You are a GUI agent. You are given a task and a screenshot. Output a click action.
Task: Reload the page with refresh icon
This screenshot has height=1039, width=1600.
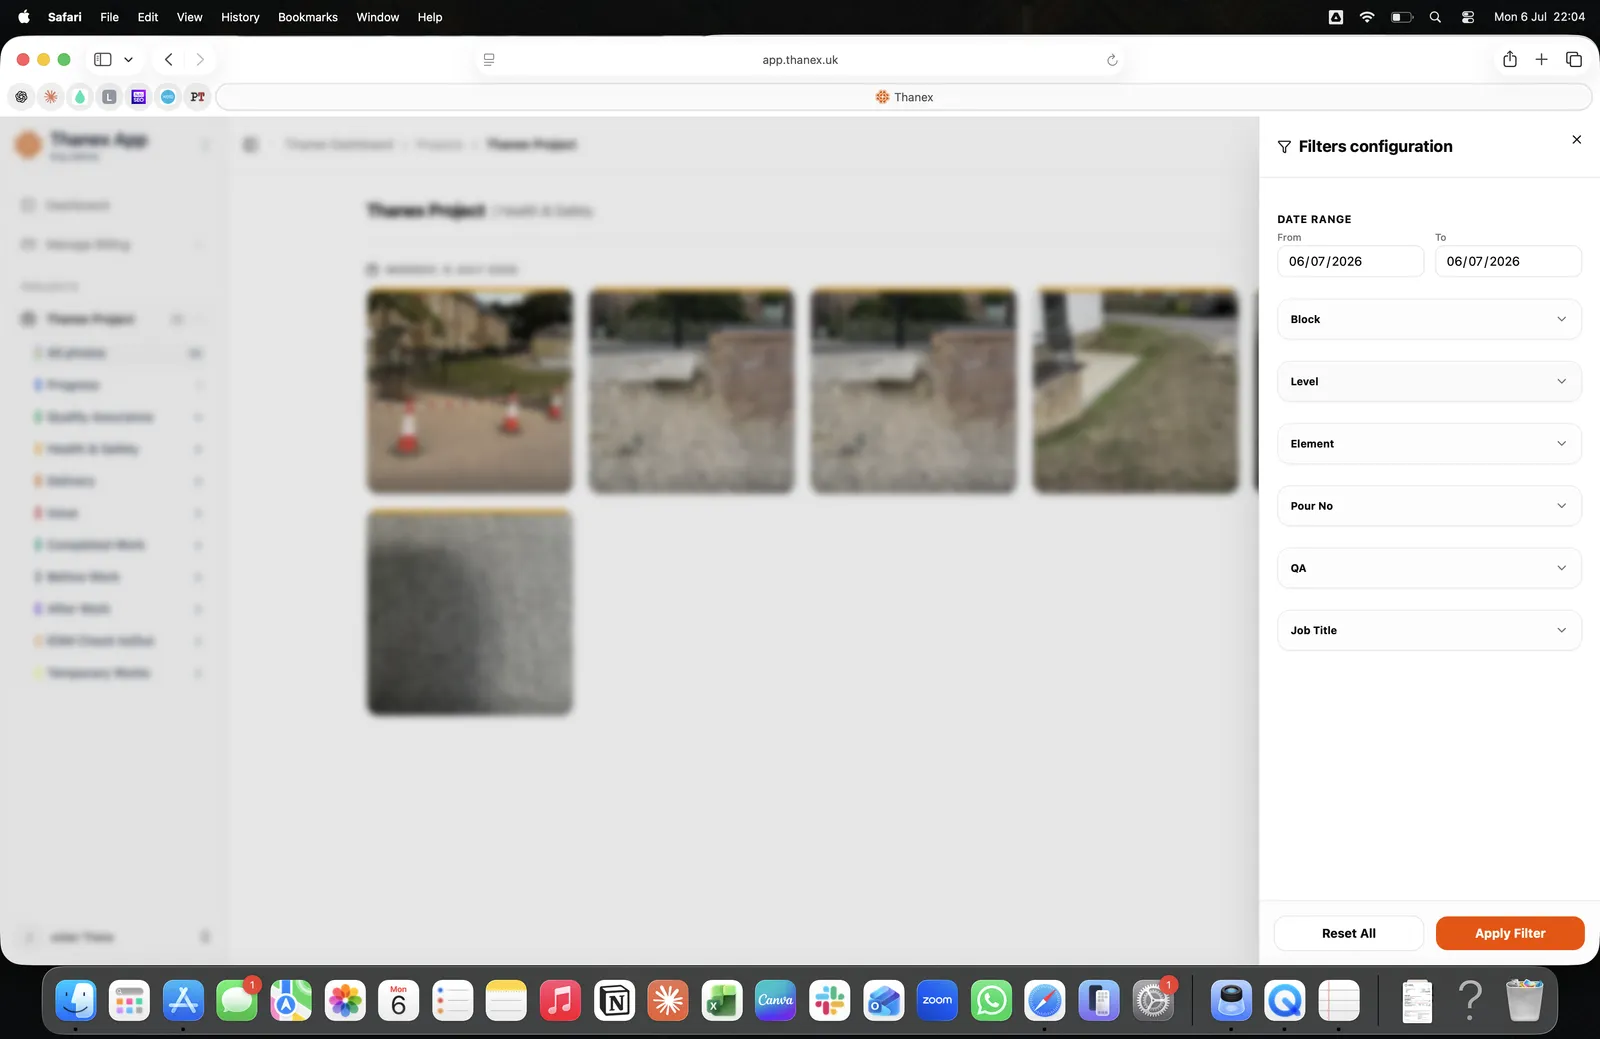click(1111, 60)
